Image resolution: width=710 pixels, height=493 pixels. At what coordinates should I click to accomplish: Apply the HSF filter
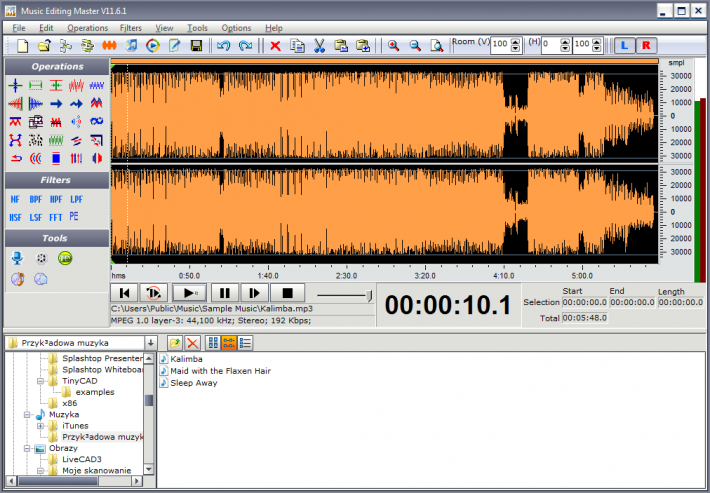pos(15,217)
